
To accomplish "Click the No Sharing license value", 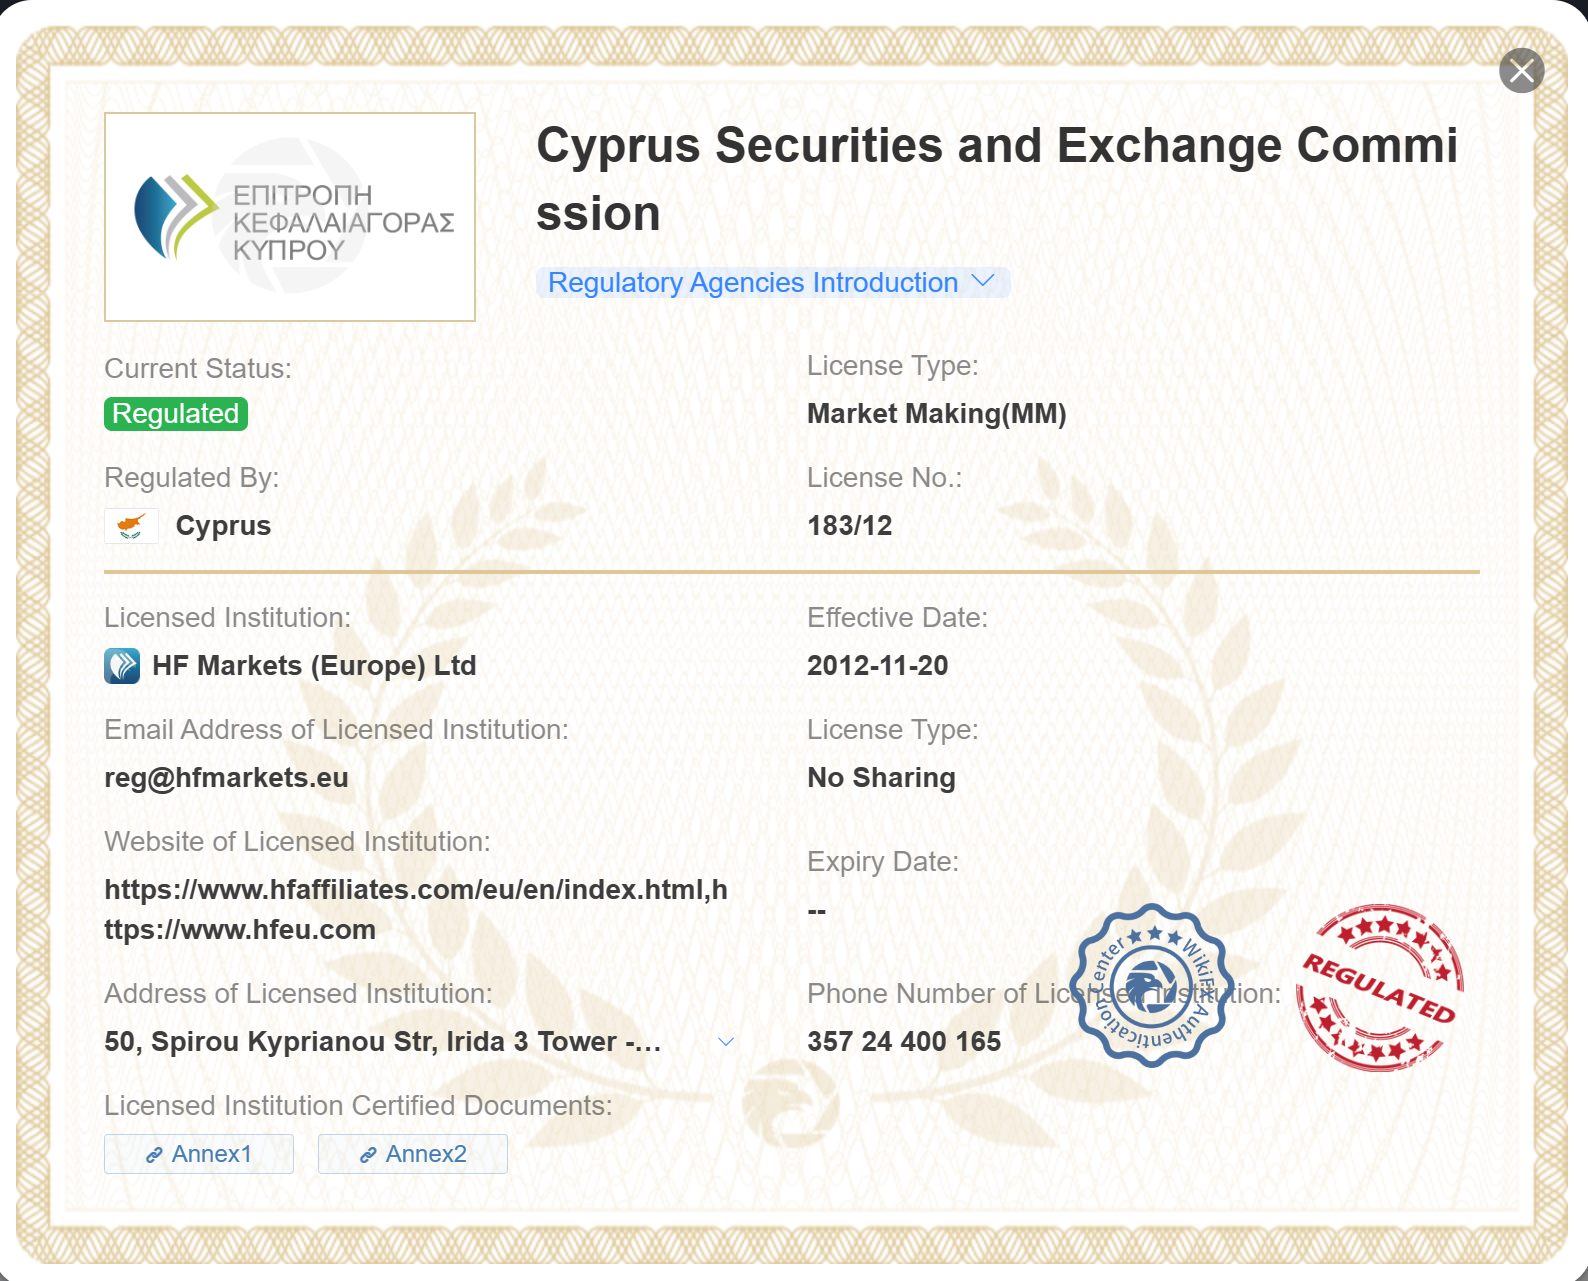I will click(x=881, y=778).
